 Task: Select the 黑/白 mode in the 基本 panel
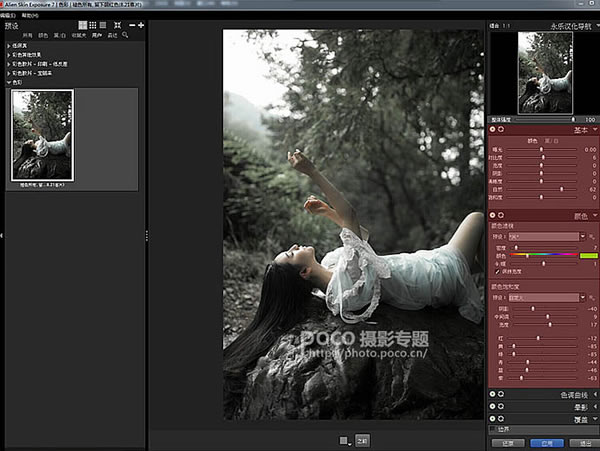pyautogui.click(x=551, y=141)
